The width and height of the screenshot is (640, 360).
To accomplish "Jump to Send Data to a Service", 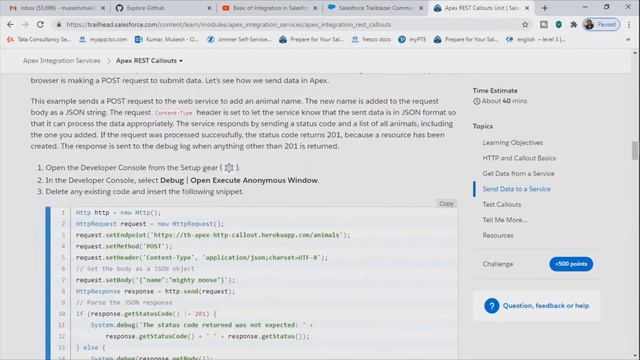I will (x=516, y=189).
